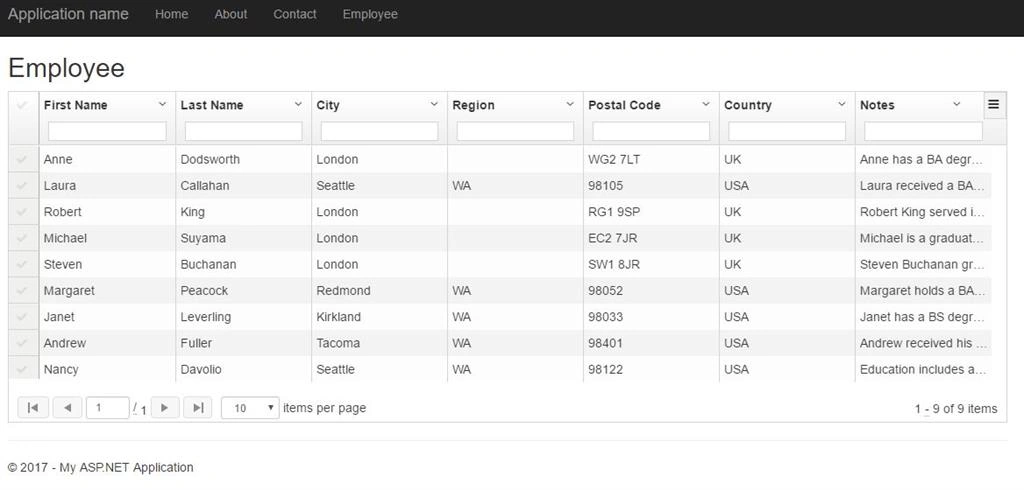Tick the row checkmark for Margaret
Image resolution: width=1024 pixels, height=490 pixels.
(22, 291)
